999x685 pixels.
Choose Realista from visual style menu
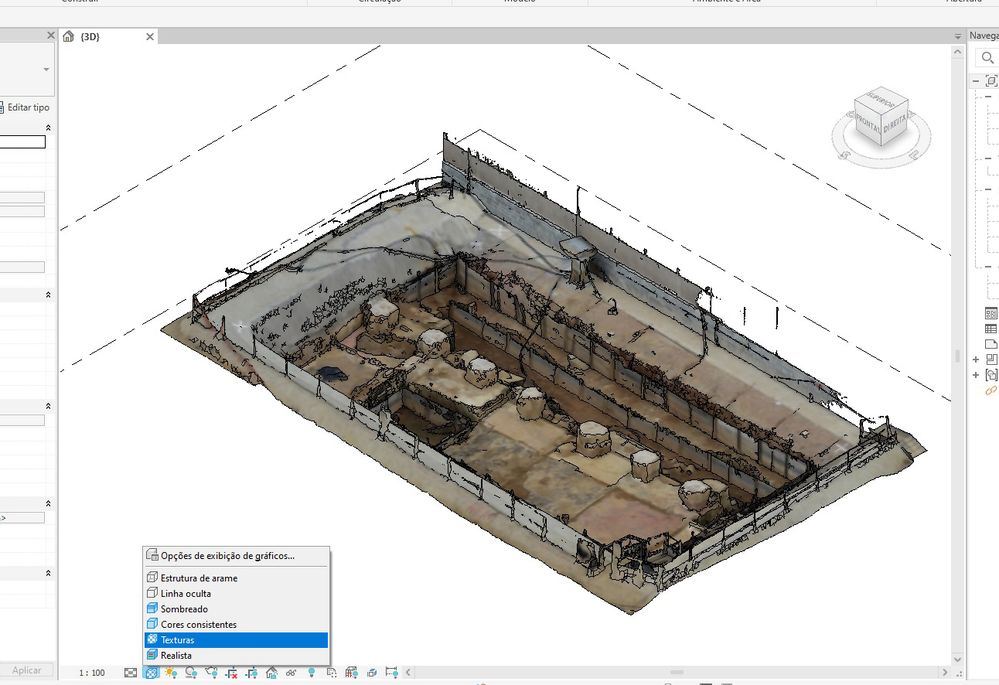tap(176, 656)
